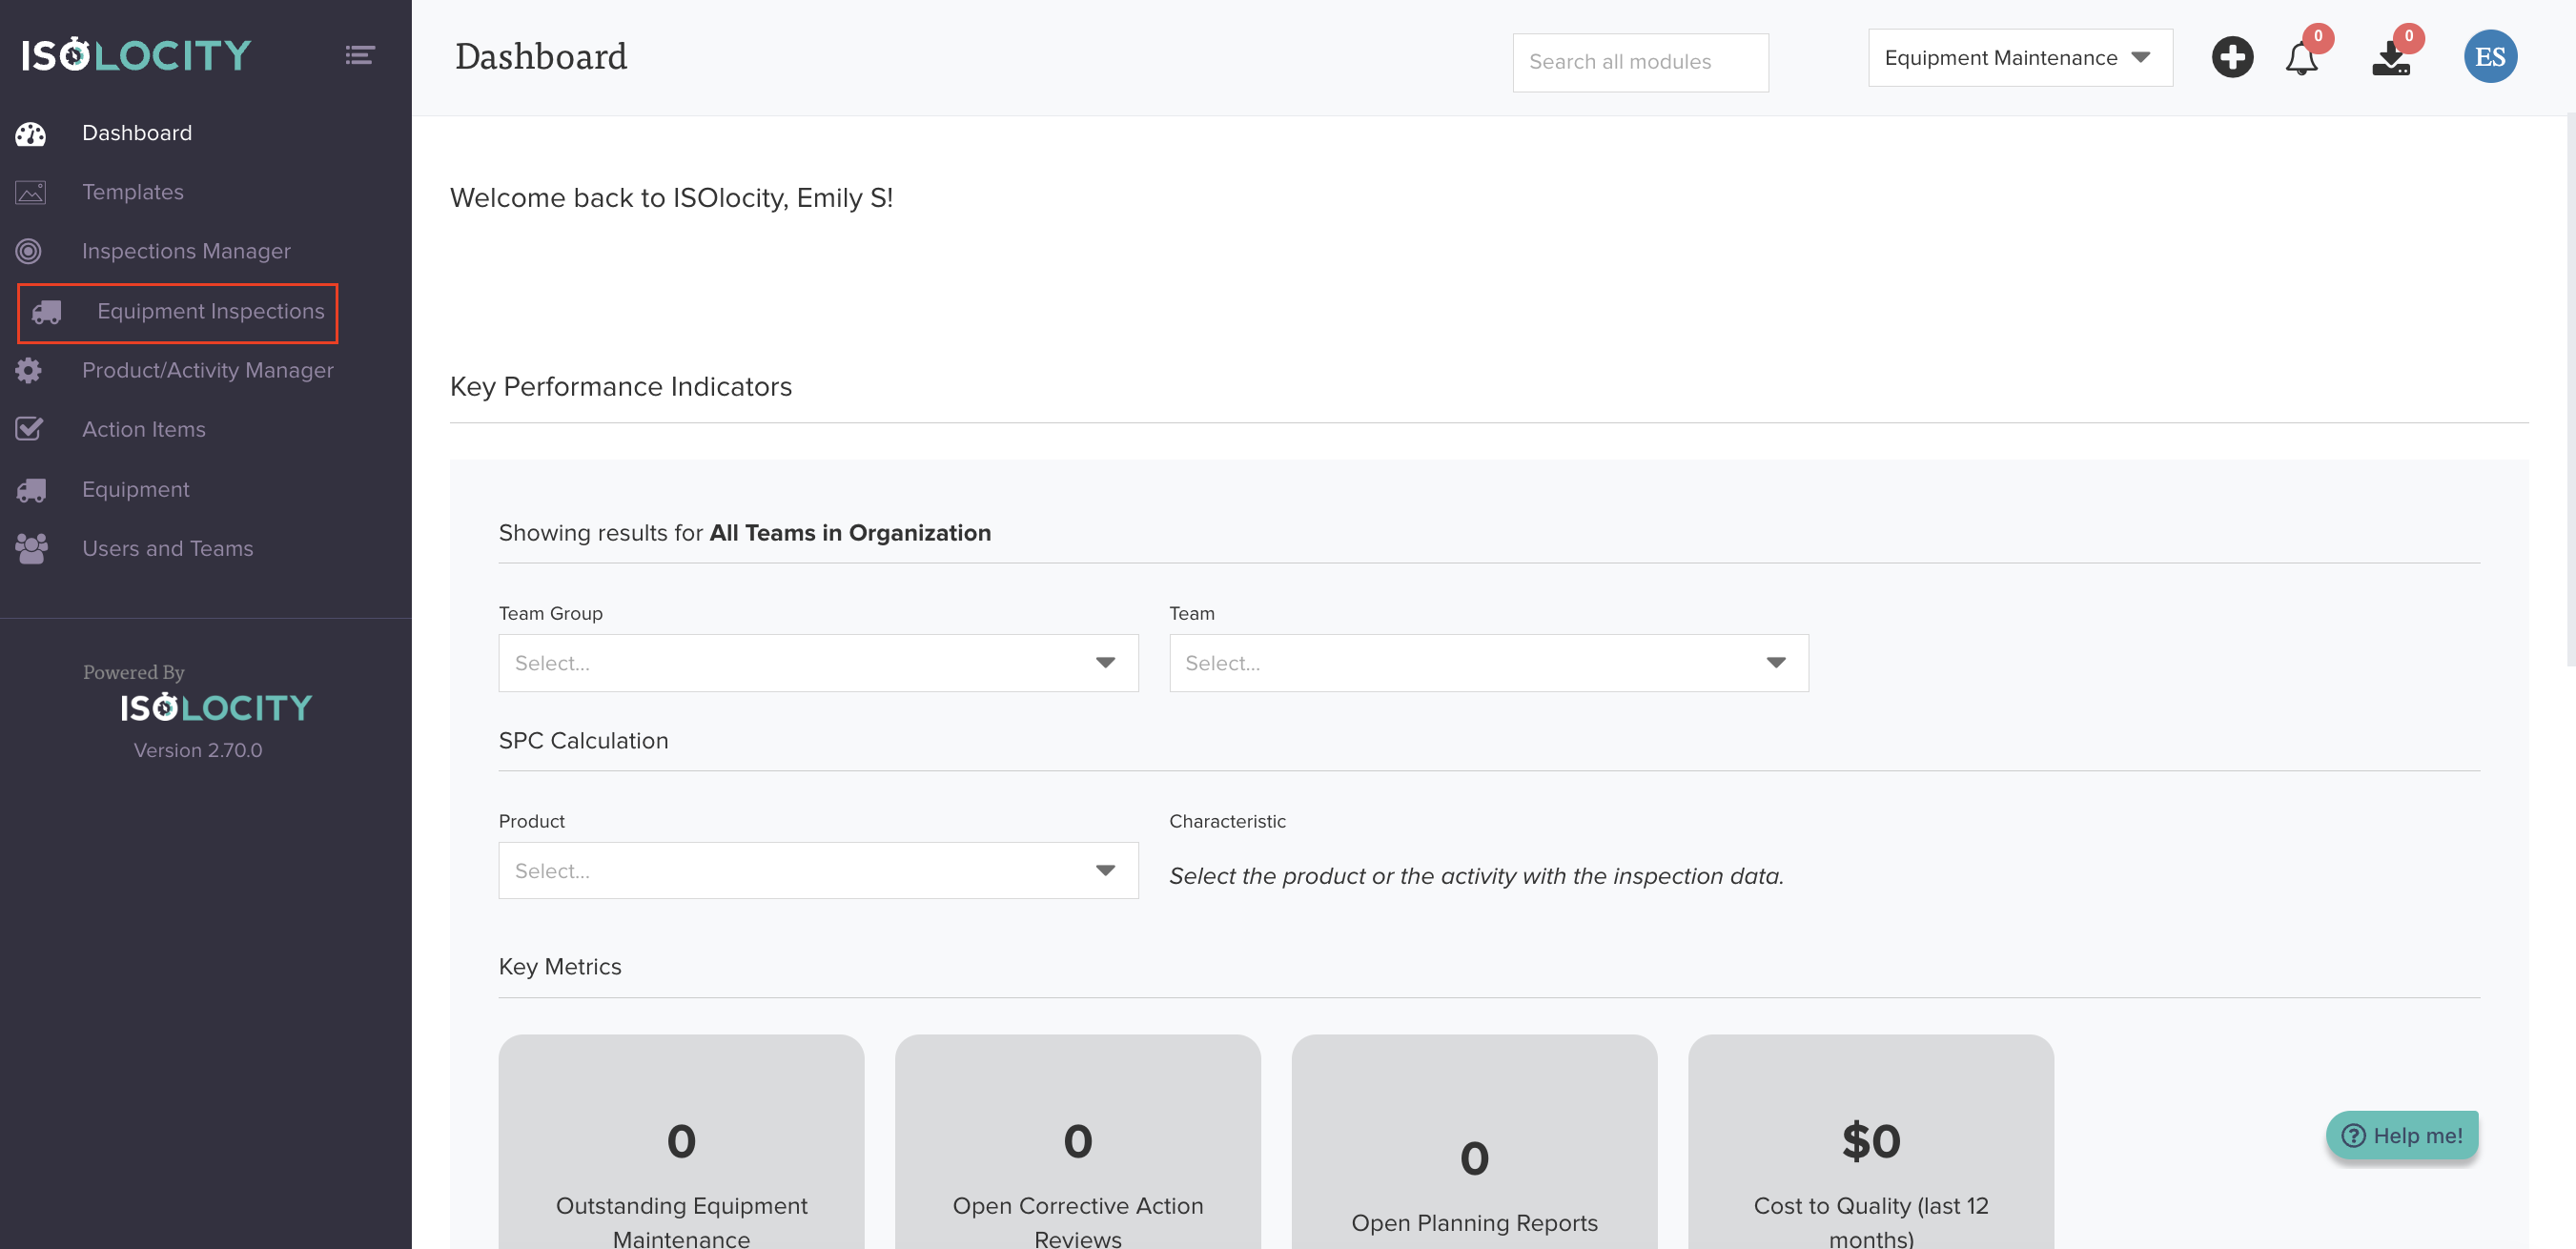Collapse the sidebar with the hamburger icon
Image resolution: width=2576 pixels, height=1249 pixels.
360,55
